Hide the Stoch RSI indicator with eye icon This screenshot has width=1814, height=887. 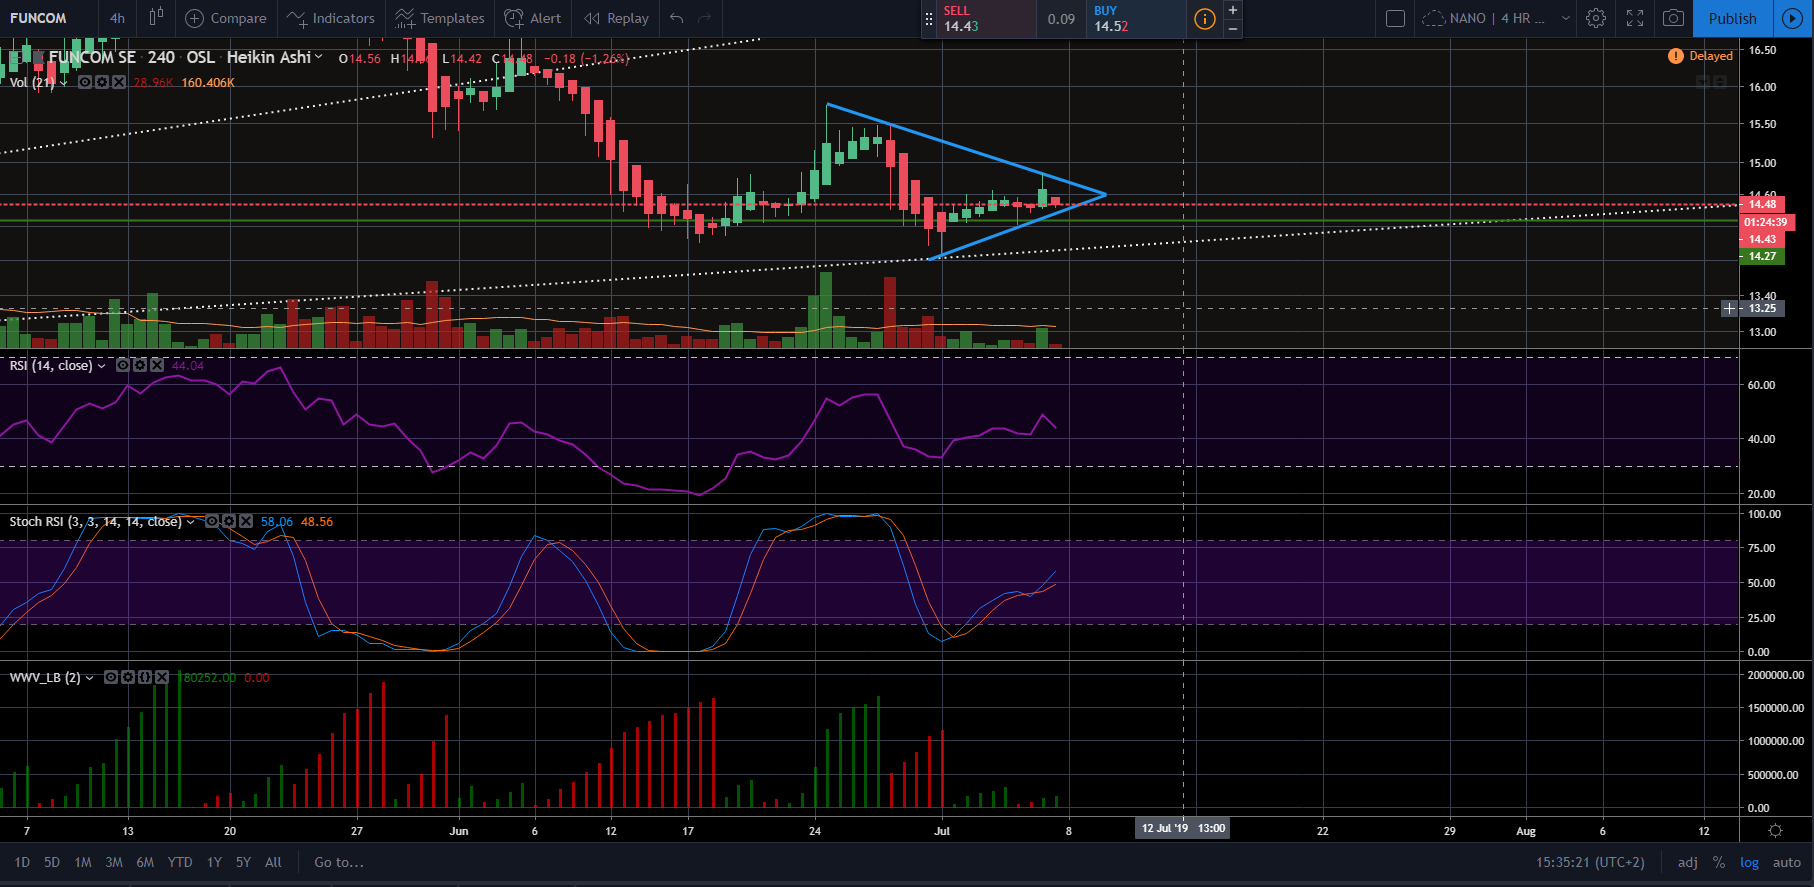[212, 521]
